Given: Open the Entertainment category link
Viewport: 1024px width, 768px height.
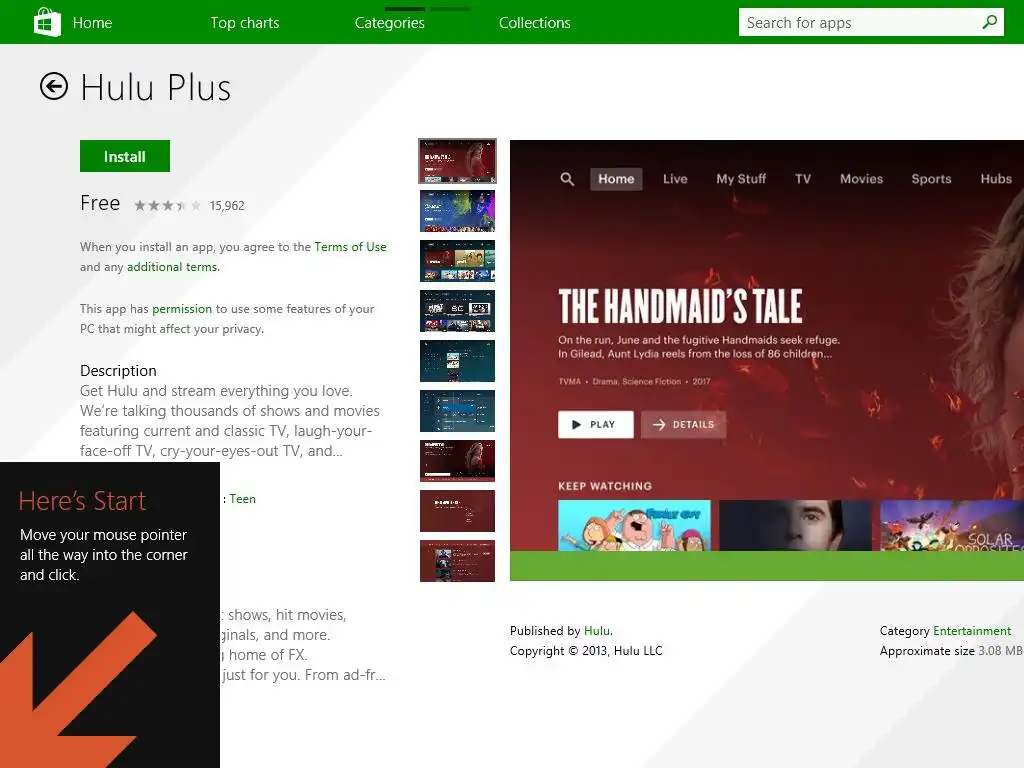Looking at the screenshot, I should (x=972, y=631).
